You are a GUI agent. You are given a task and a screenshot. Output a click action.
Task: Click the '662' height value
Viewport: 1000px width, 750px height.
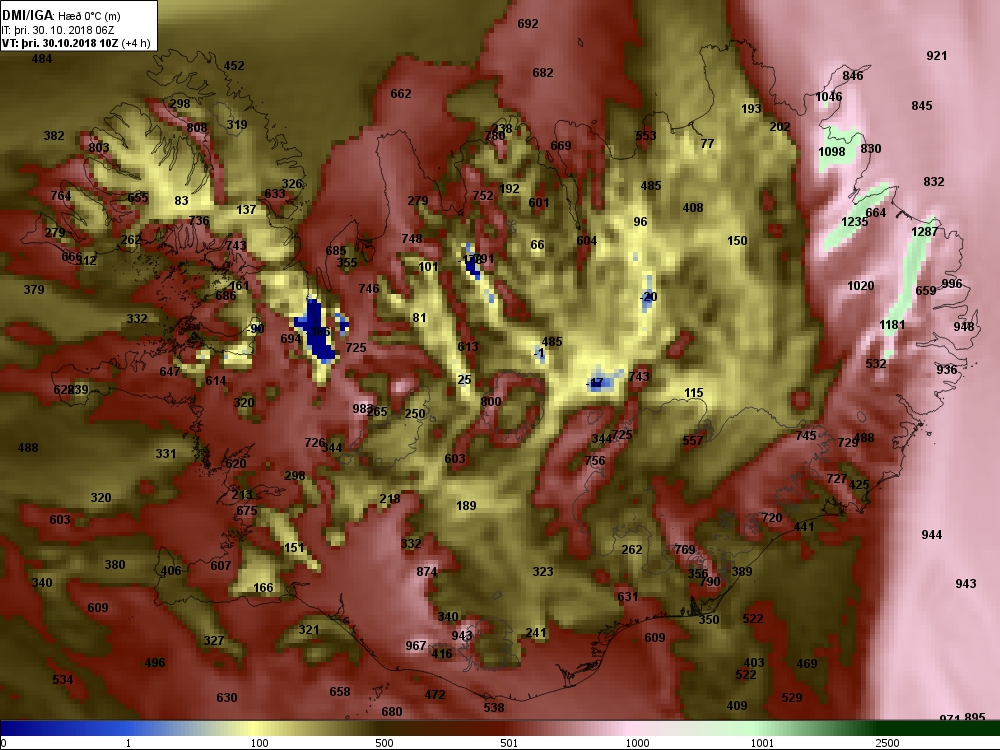point(401,94)
